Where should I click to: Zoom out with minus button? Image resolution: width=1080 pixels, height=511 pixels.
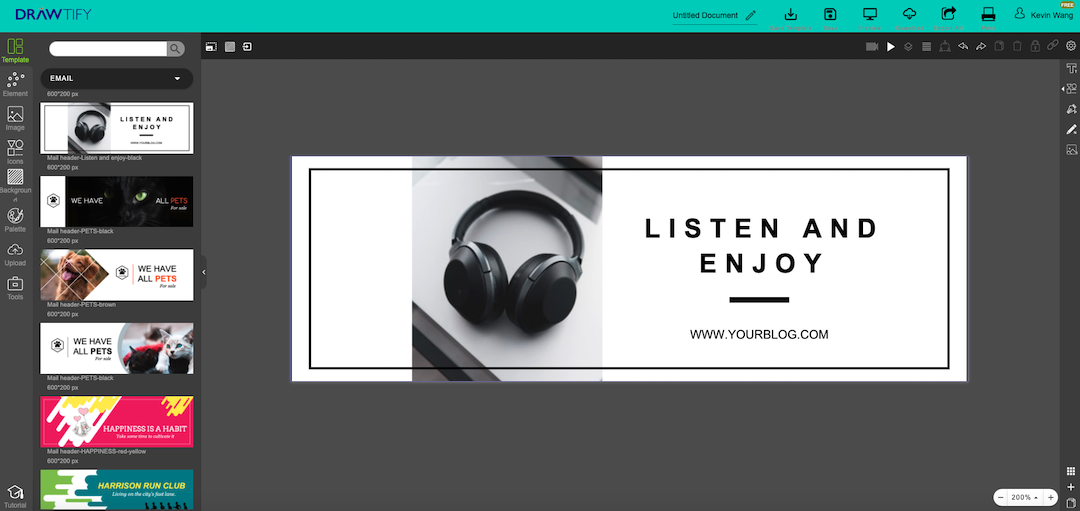point(1001,497)
